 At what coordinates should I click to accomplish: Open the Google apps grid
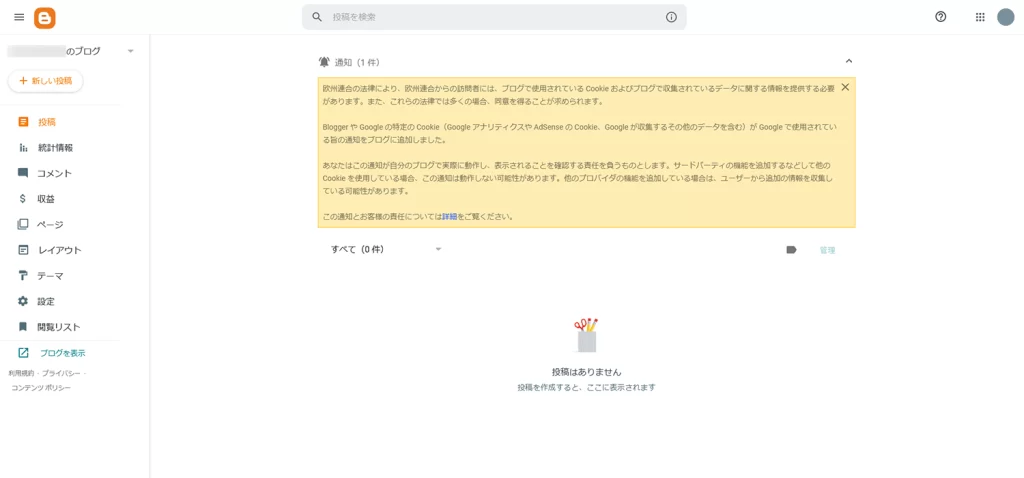point(980,17)
